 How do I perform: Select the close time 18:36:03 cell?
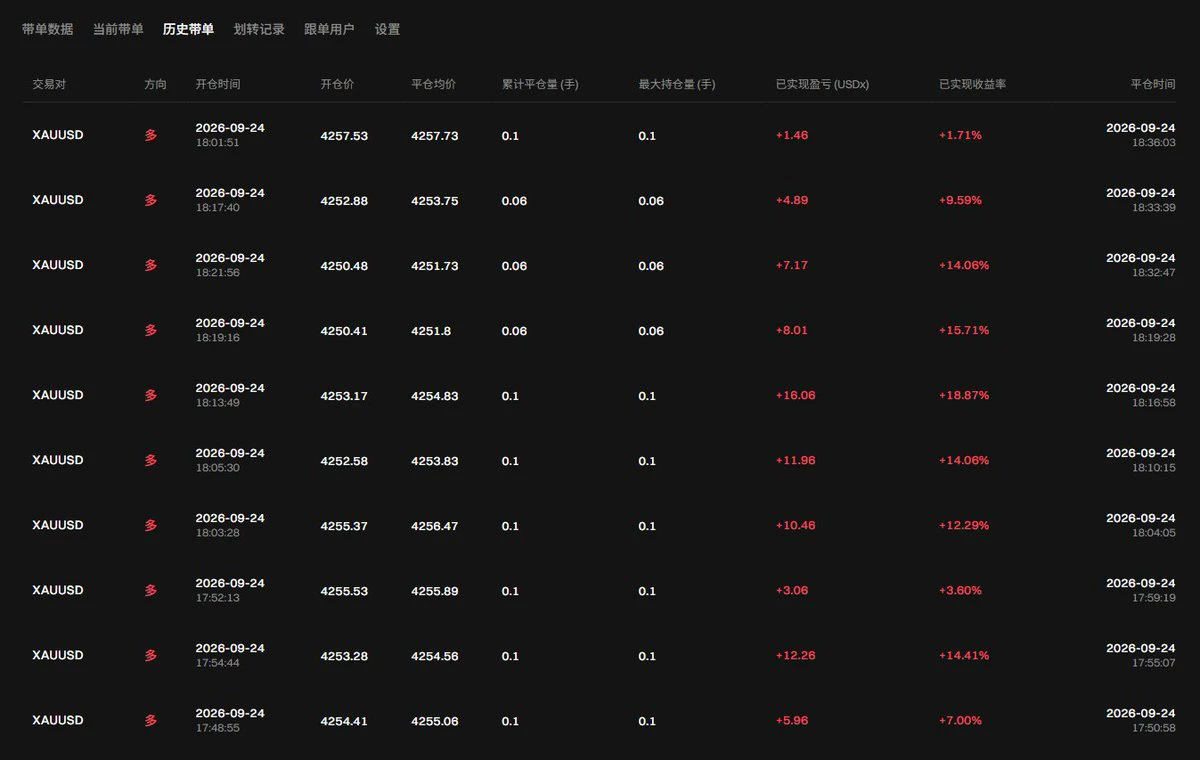(1141, 135)
